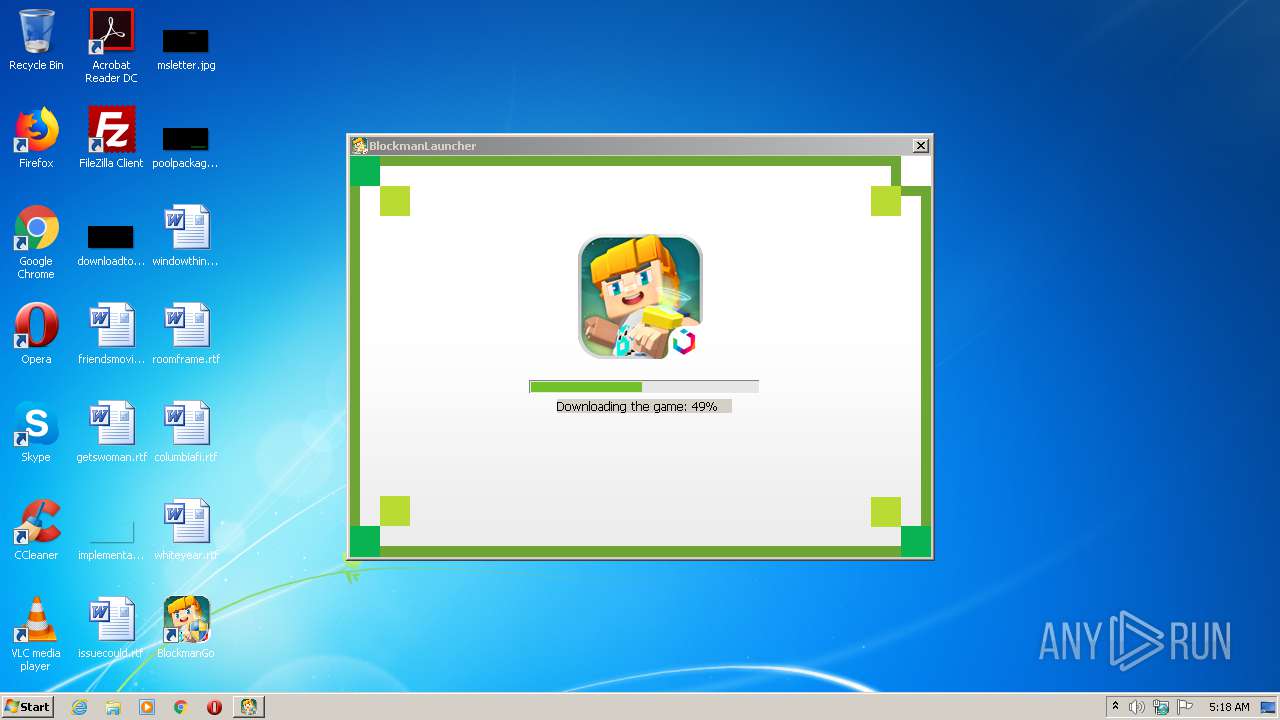Open the Recycle Bin desktop icon
This screenshot has height=720, width=1280.
pyautogui.click(x=36, y=40)
